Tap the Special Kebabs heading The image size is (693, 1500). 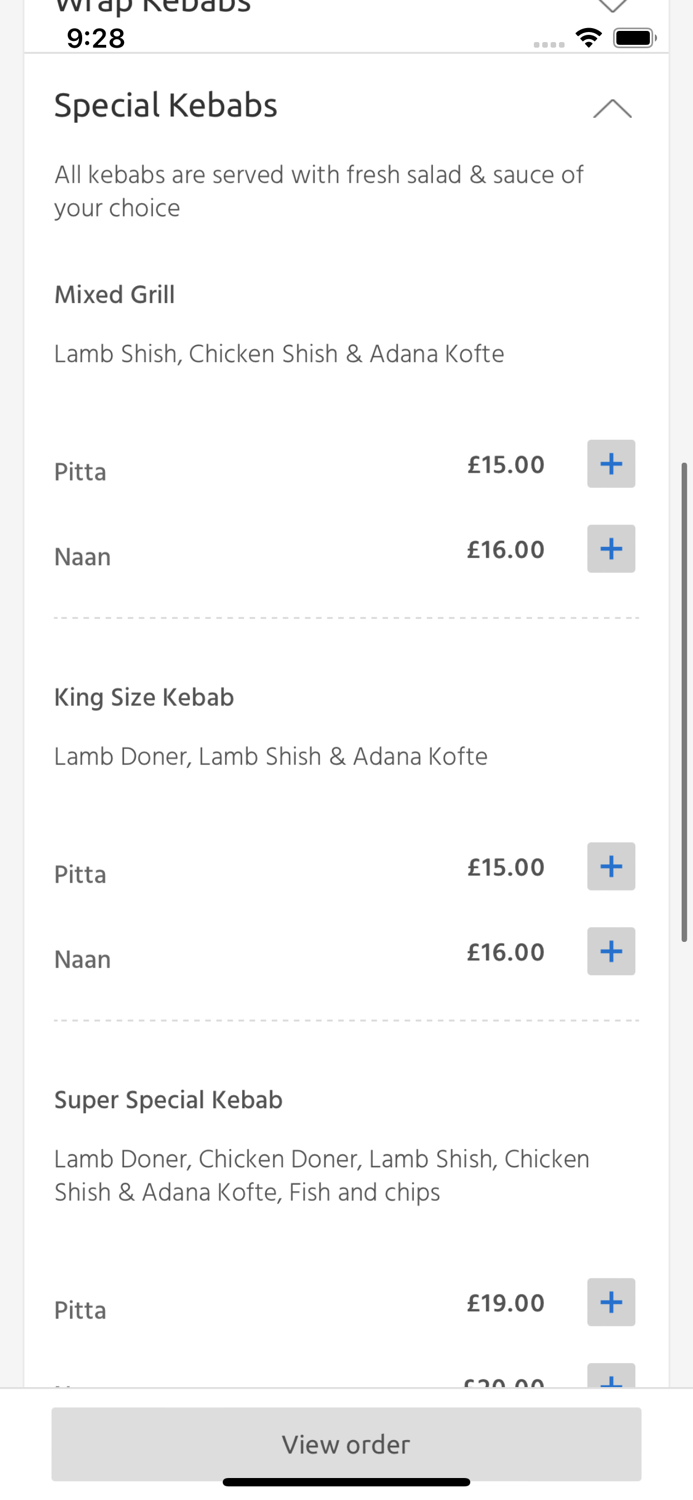click(x=166, y=105)
